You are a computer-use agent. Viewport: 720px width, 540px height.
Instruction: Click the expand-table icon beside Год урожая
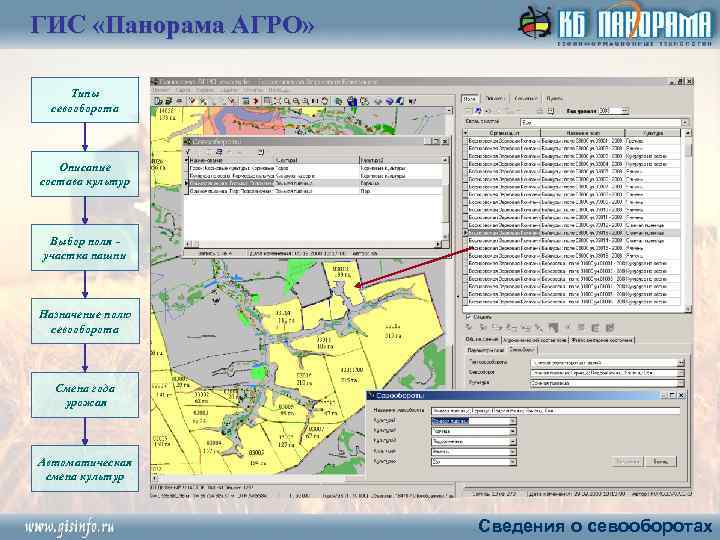[551, 111]
